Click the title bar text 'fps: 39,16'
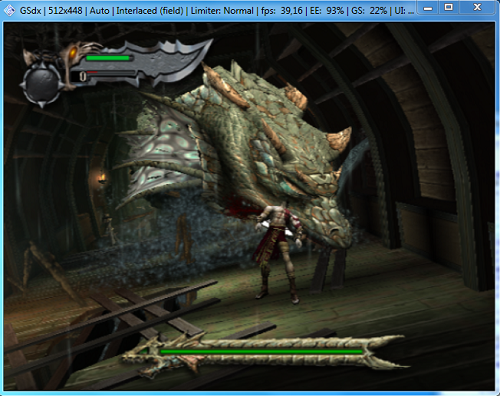Image resolution: width=500 pixels, height=396 pixels. pyautogui.click(x=282, y=11)
